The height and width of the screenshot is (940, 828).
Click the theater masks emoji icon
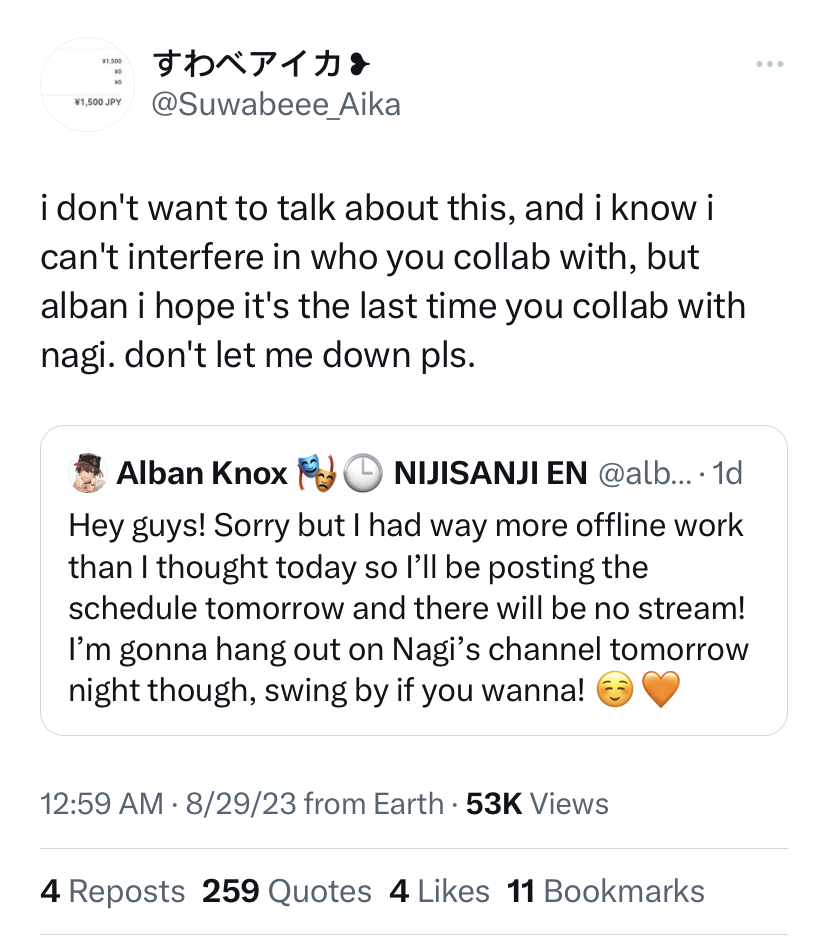[315, 473]
